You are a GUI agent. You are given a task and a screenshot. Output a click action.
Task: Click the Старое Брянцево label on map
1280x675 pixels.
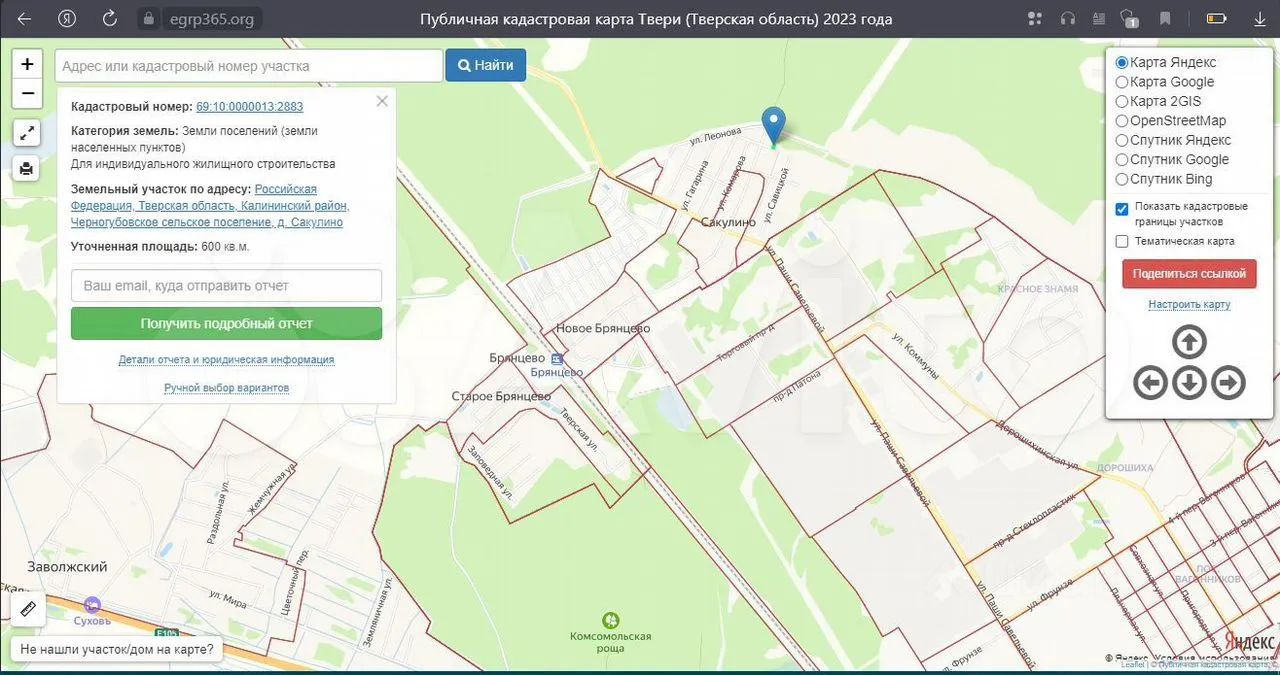coord(501,396)
